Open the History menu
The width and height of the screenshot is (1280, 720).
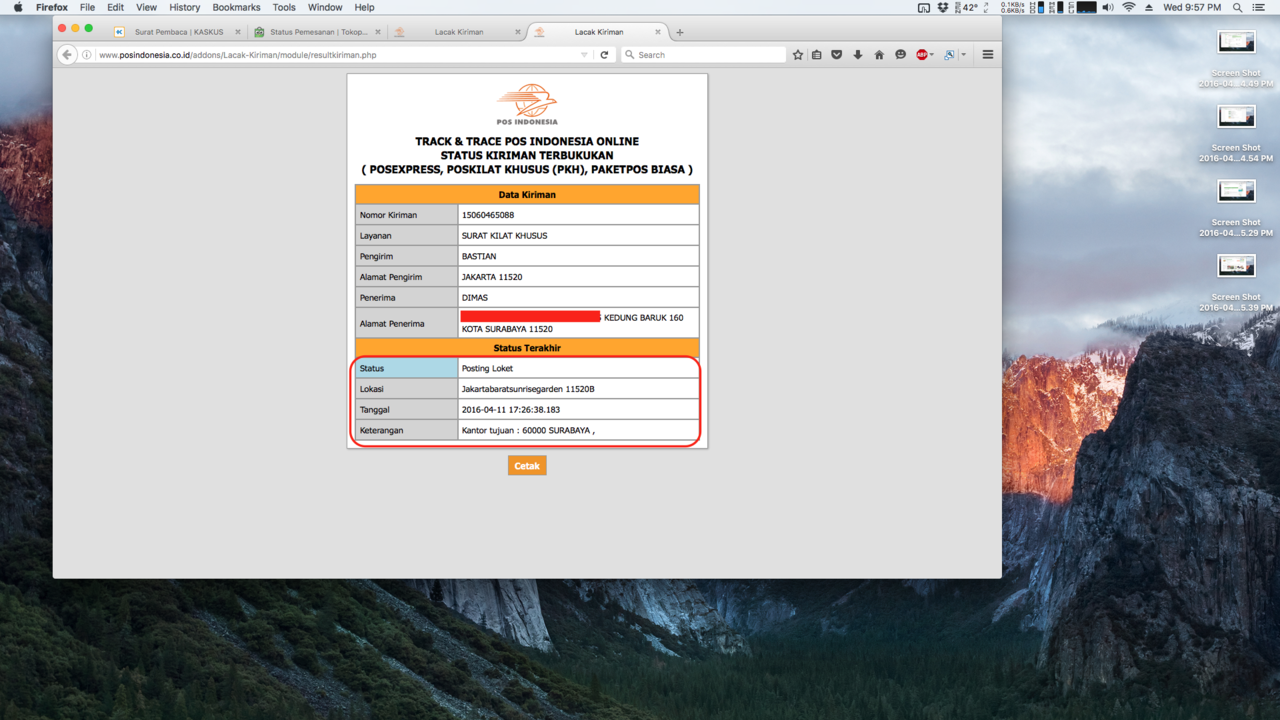pyautogui.click(x=185, y=7)
